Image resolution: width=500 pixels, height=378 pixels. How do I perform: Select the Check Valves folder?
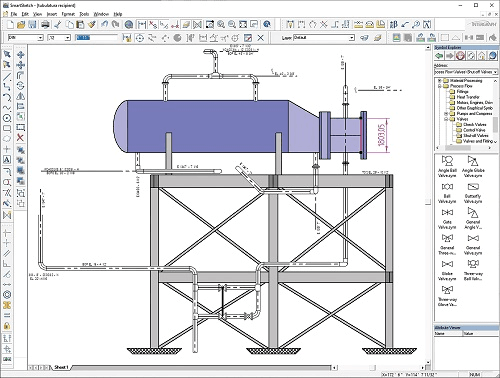point(475,125)
